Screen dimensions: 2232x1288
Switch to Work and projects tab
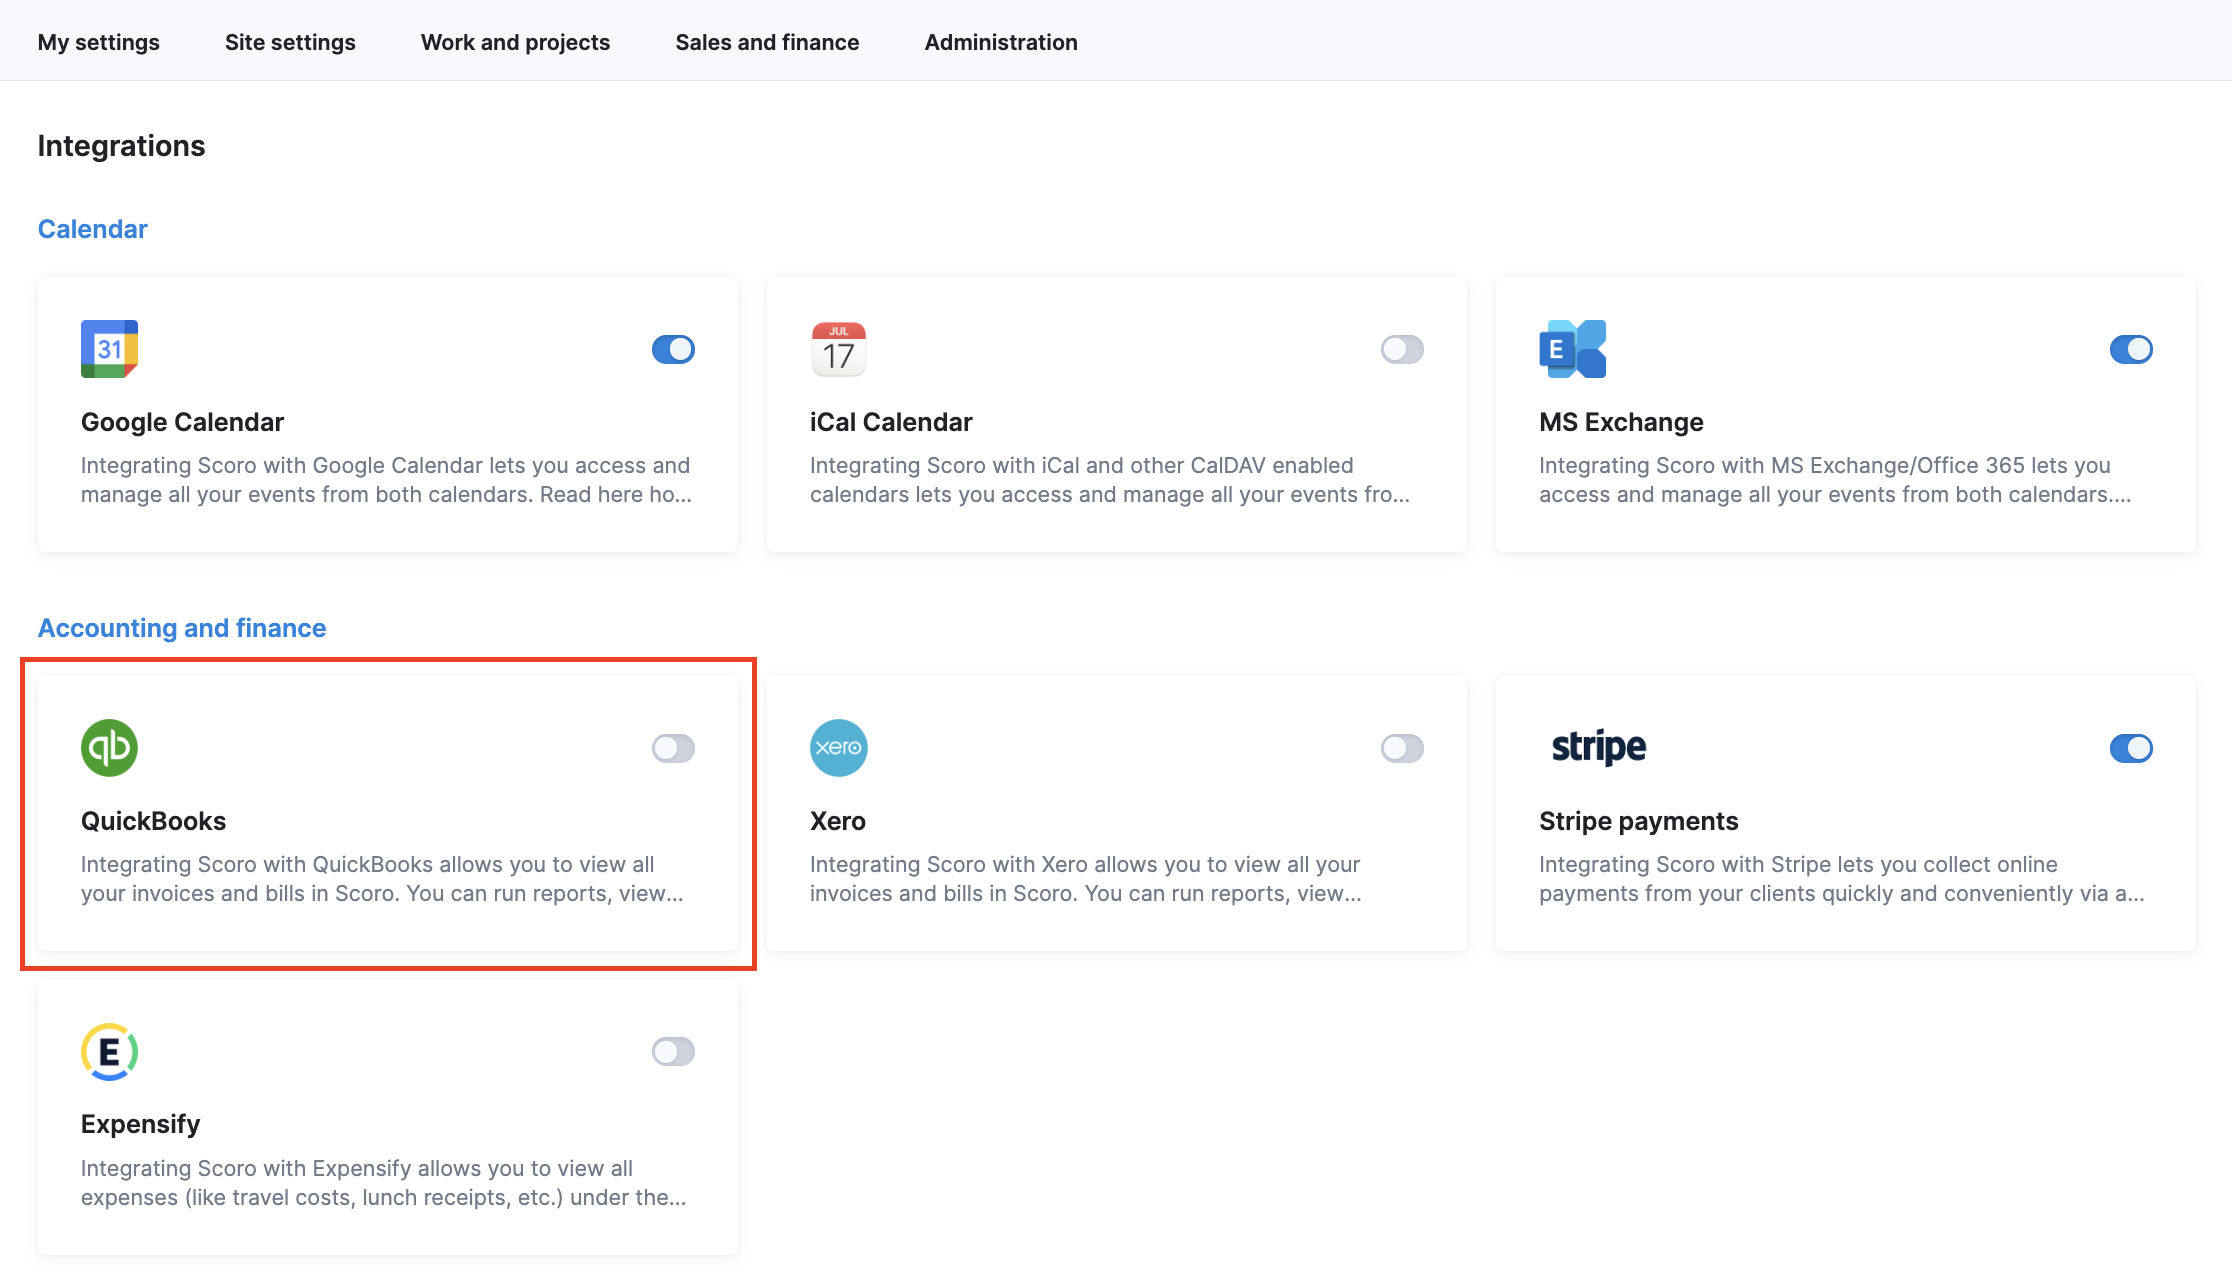coord(515,42)
